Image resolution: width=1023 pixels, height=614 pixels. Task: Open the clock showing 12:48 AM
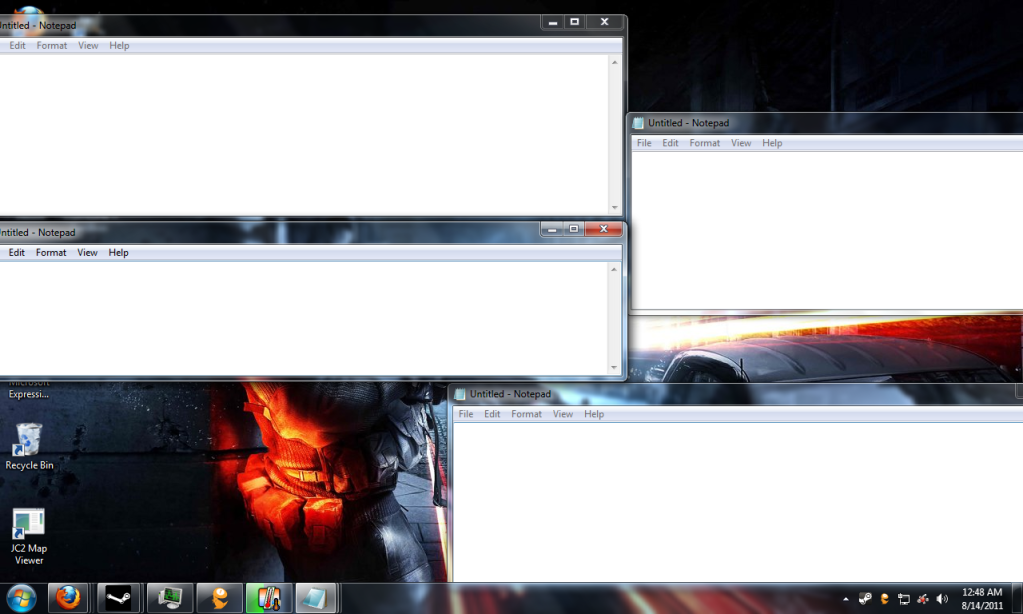click(982, 598)
